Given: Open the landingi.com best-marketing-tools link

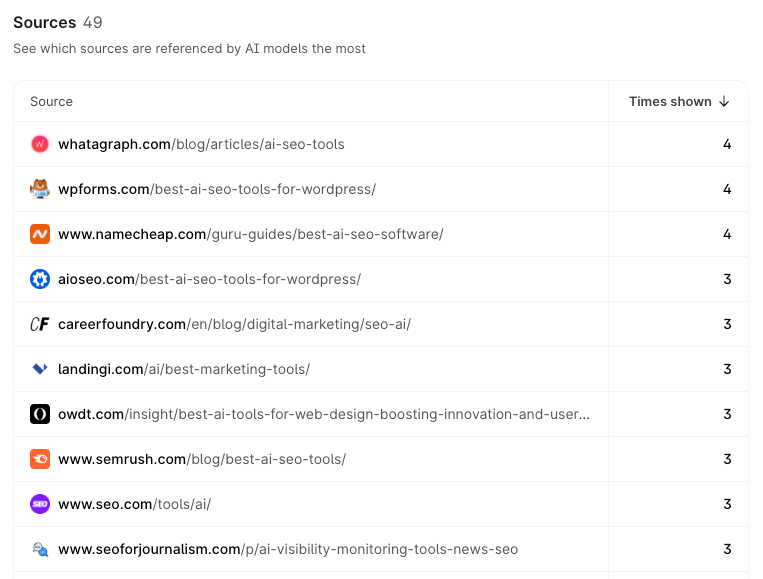Looking at the screenshot, I should click(184, 369).
